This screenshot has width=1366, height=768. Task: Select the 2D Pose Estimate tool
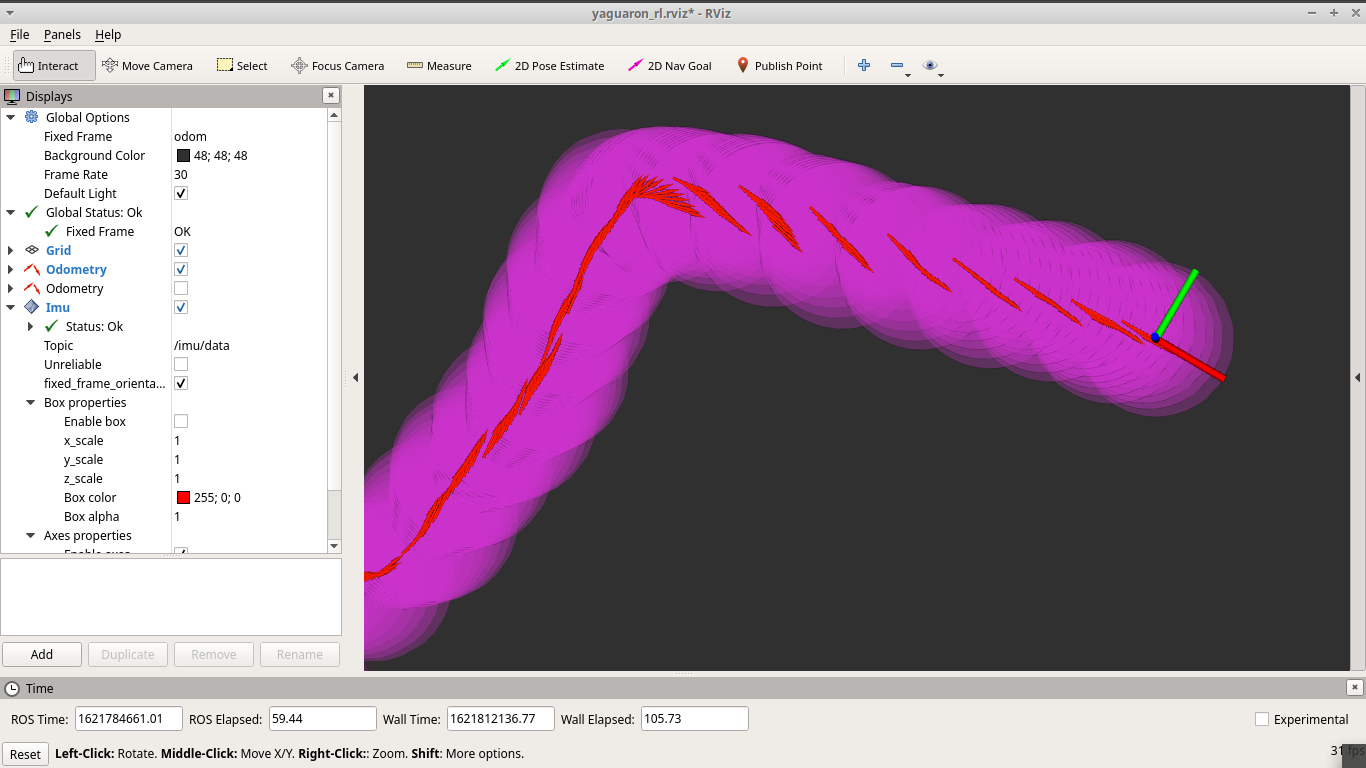(549, 66)
